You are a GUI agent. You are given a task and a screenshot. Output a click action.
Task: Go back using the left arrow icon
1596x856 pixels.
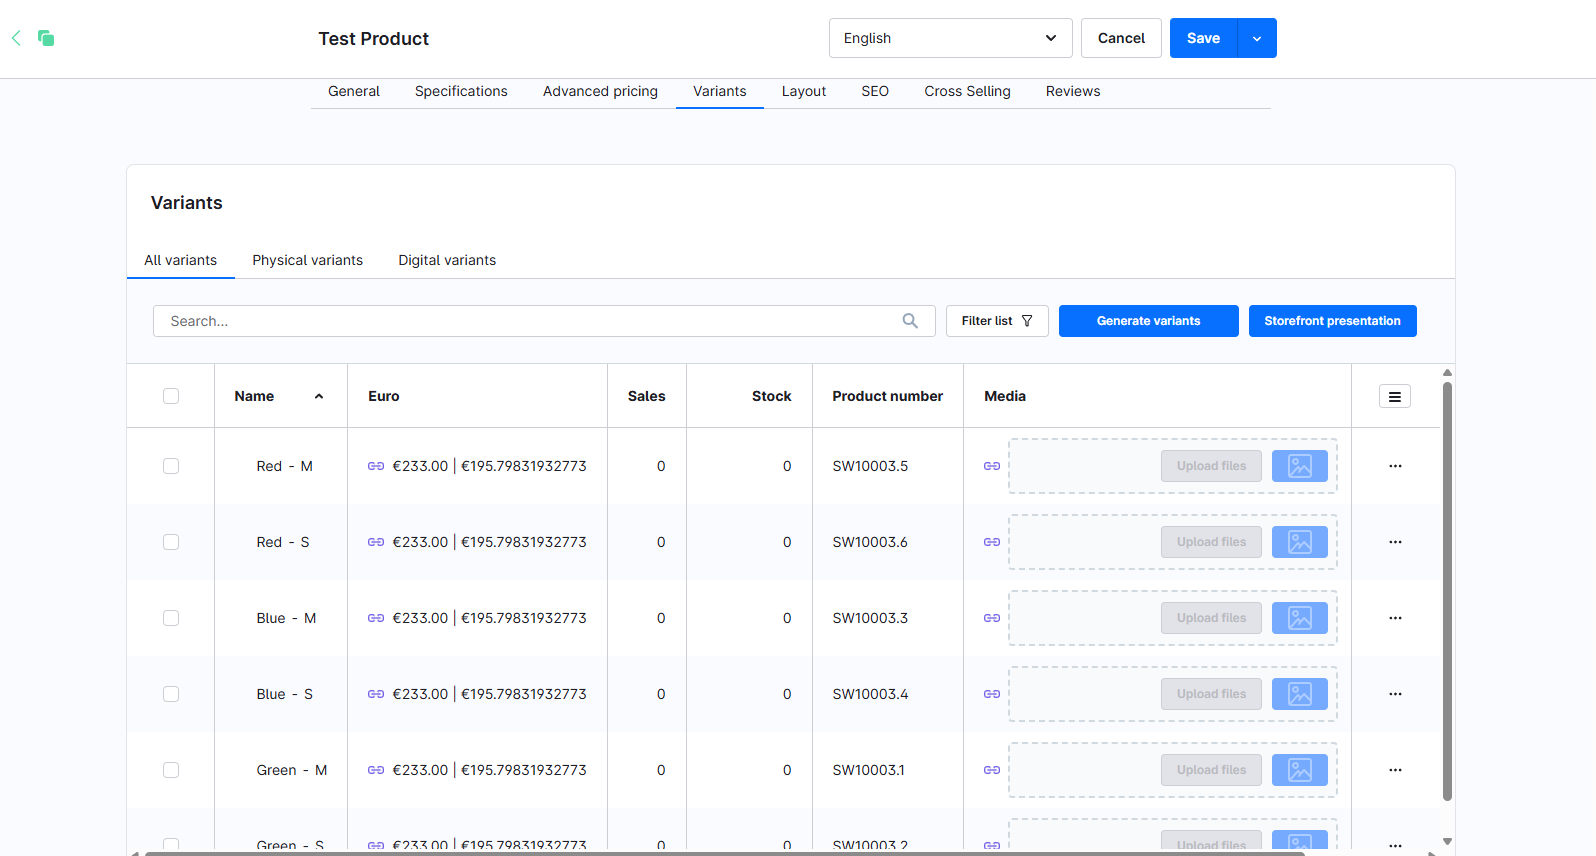point(16,38)
